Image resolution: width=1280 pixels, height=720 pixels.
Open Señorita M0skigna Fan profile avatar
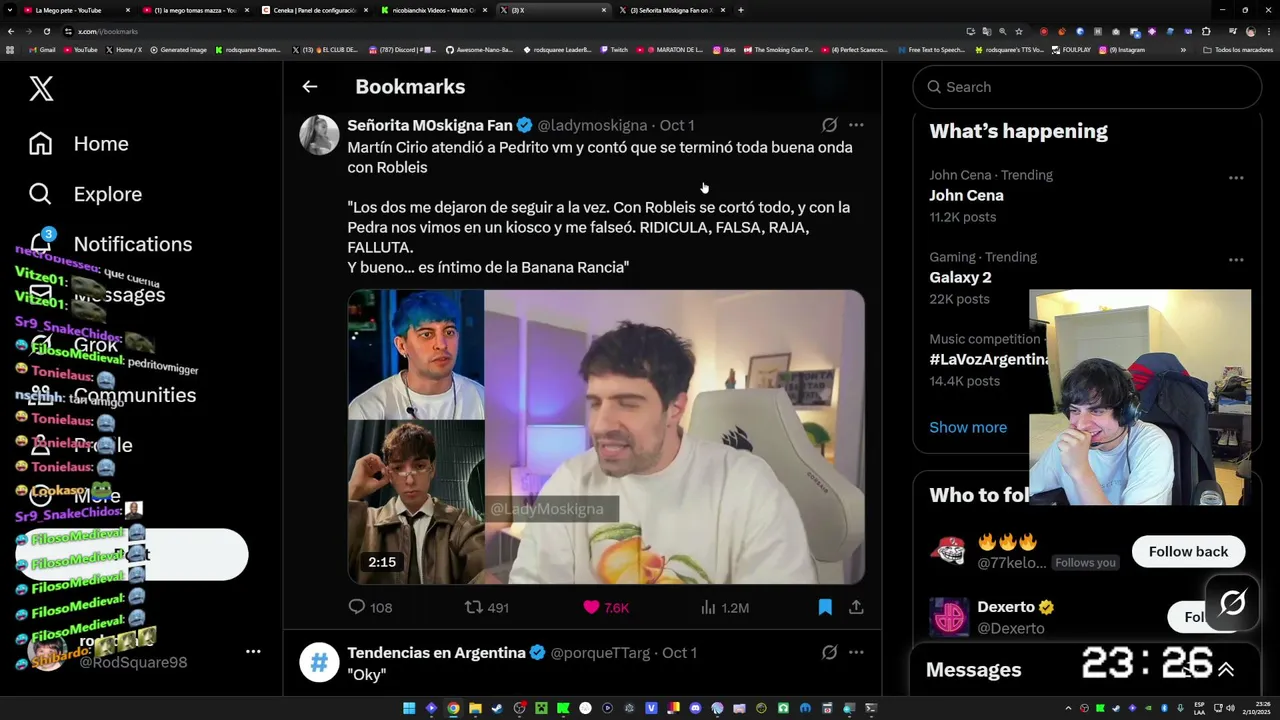click(319, 135)
